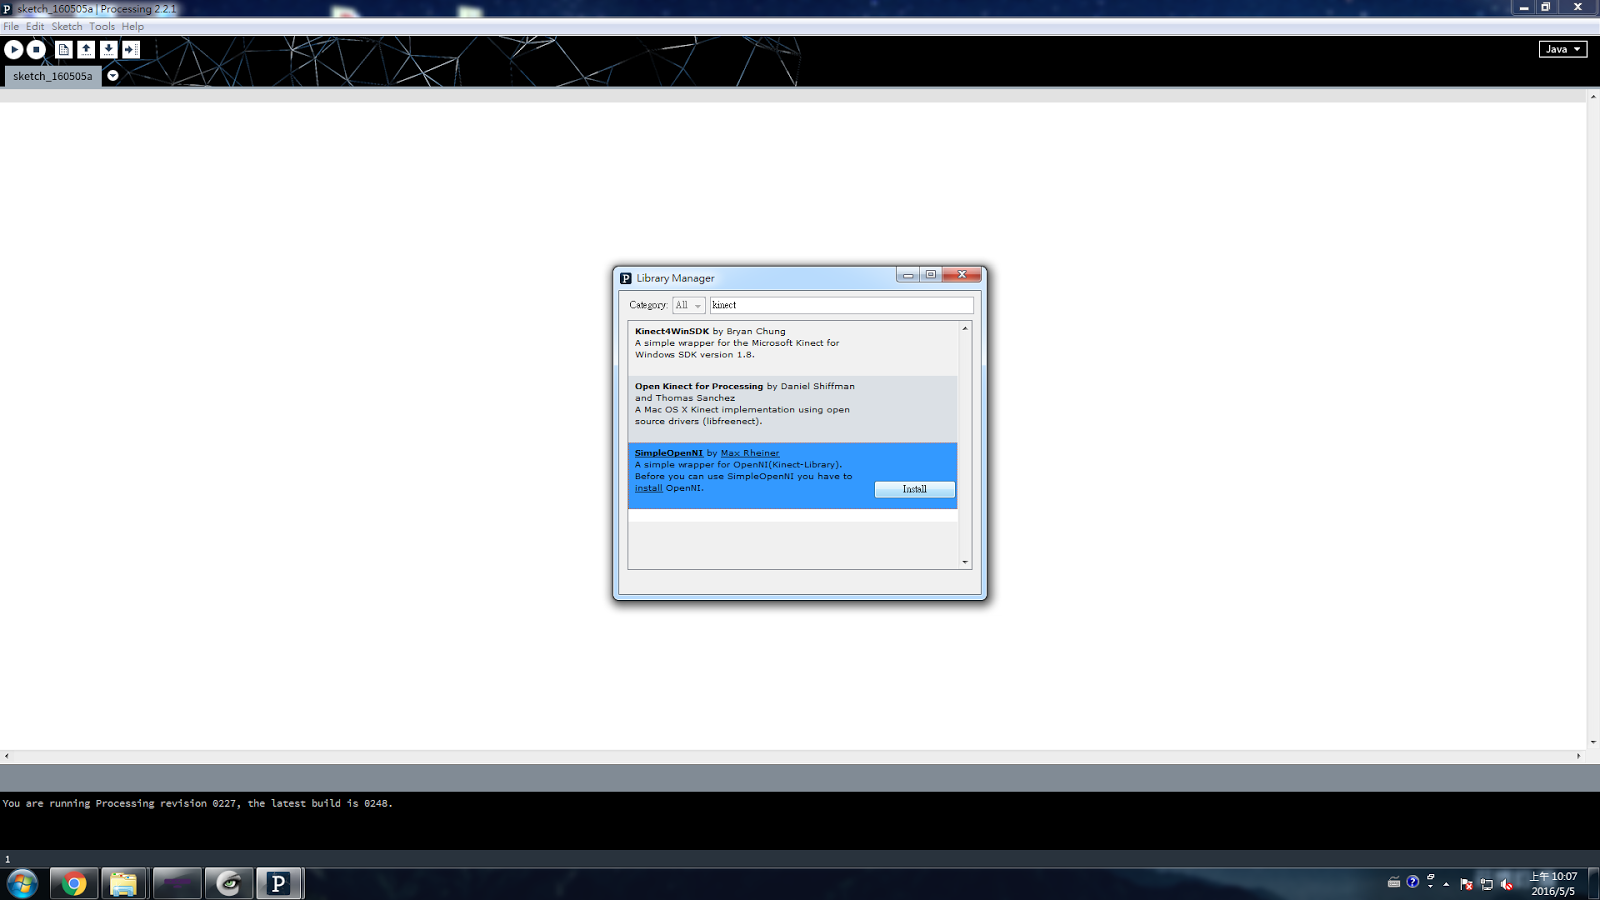
Task: Export the application with the right-arrow icon
Action: (131, 49)
